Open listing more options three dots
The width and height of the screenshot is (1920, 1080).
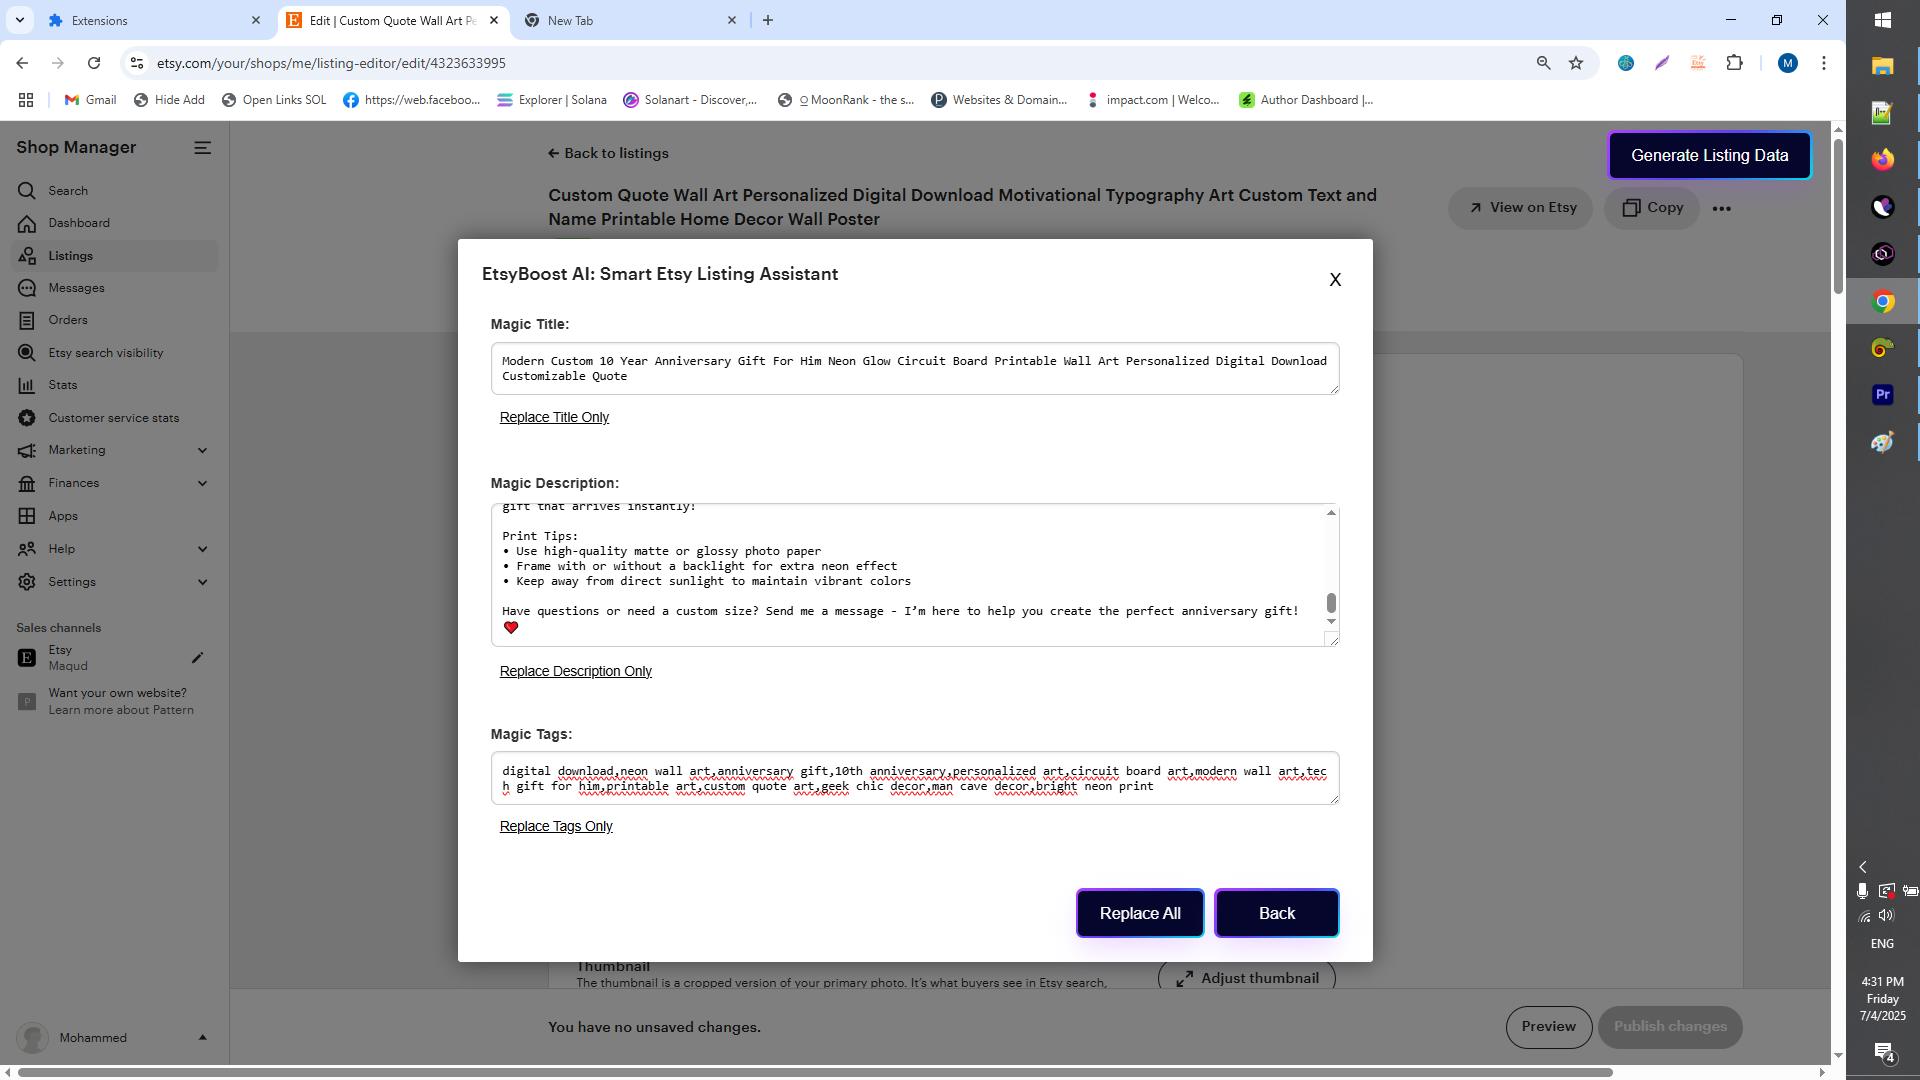click(1721, 209)
